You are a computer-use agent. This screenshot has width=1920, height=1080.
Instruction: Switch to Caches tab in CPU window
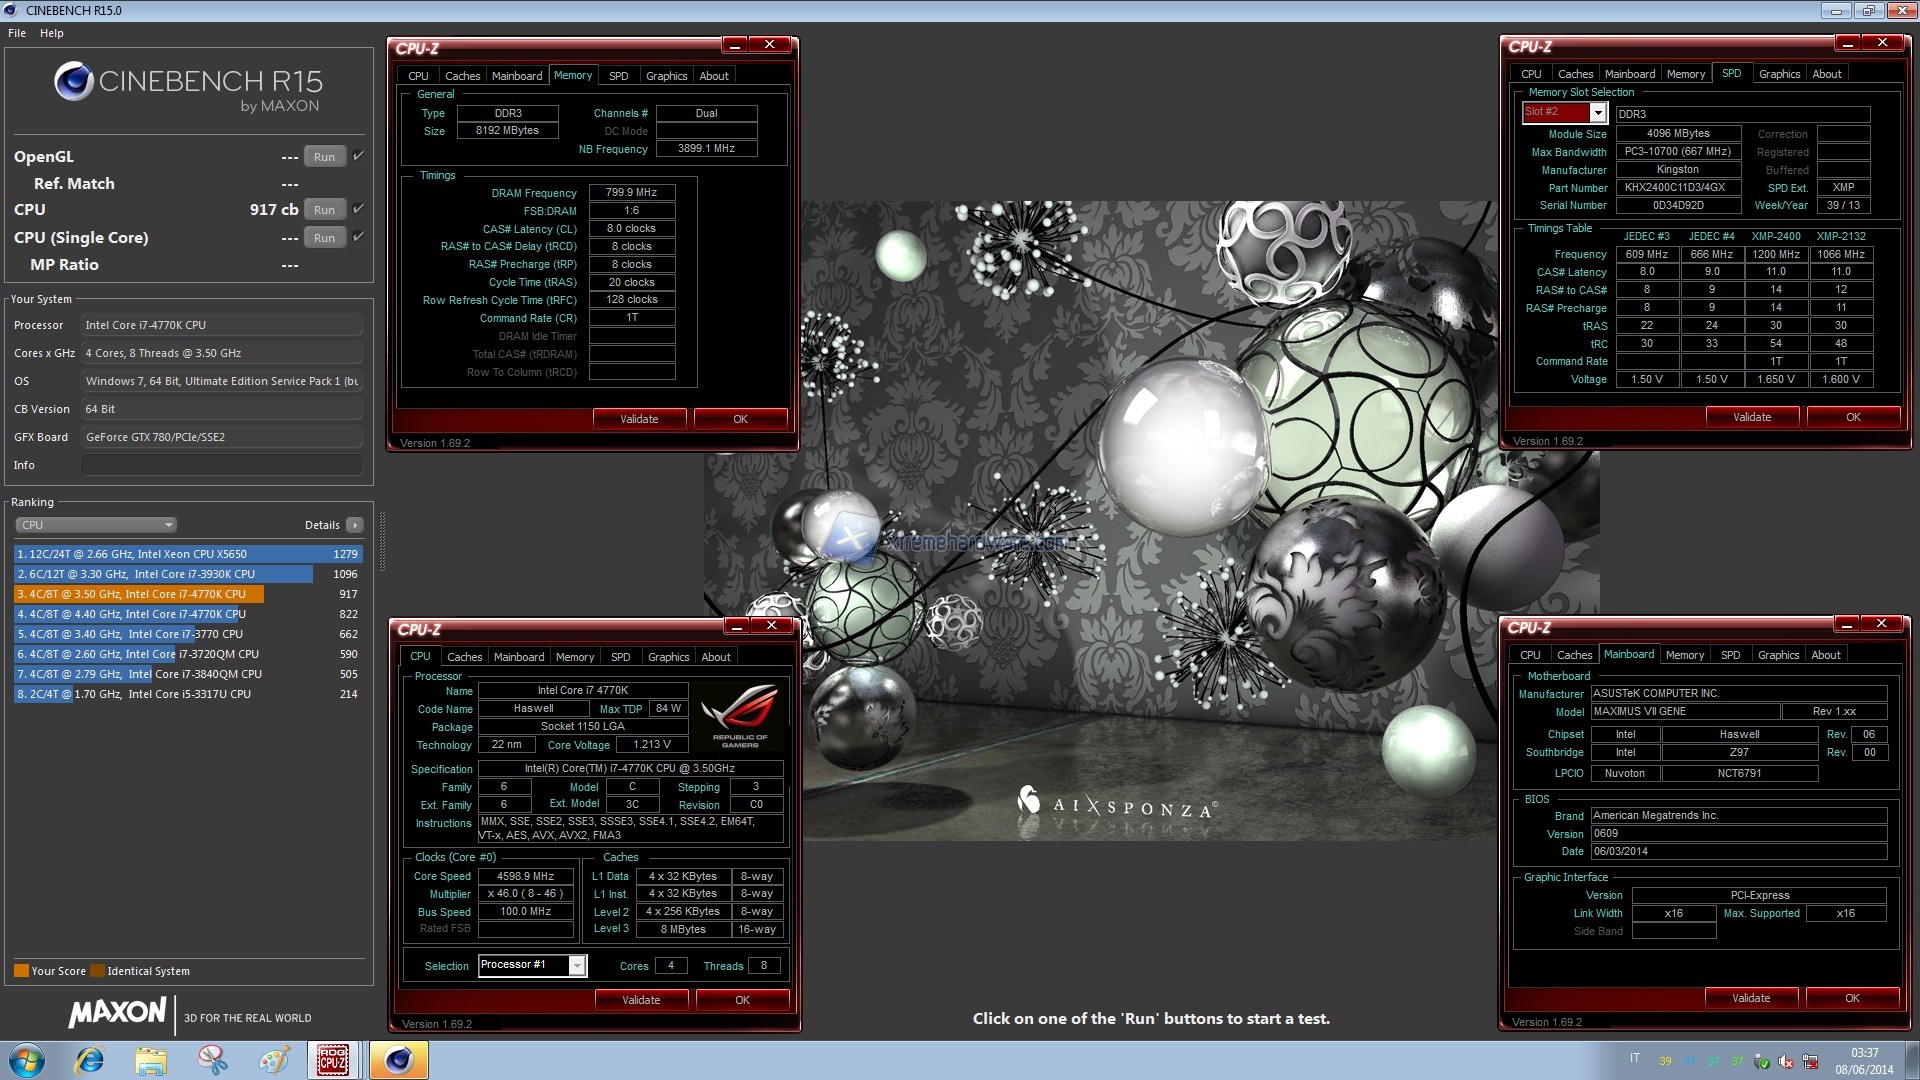click(x=464, y=657)
